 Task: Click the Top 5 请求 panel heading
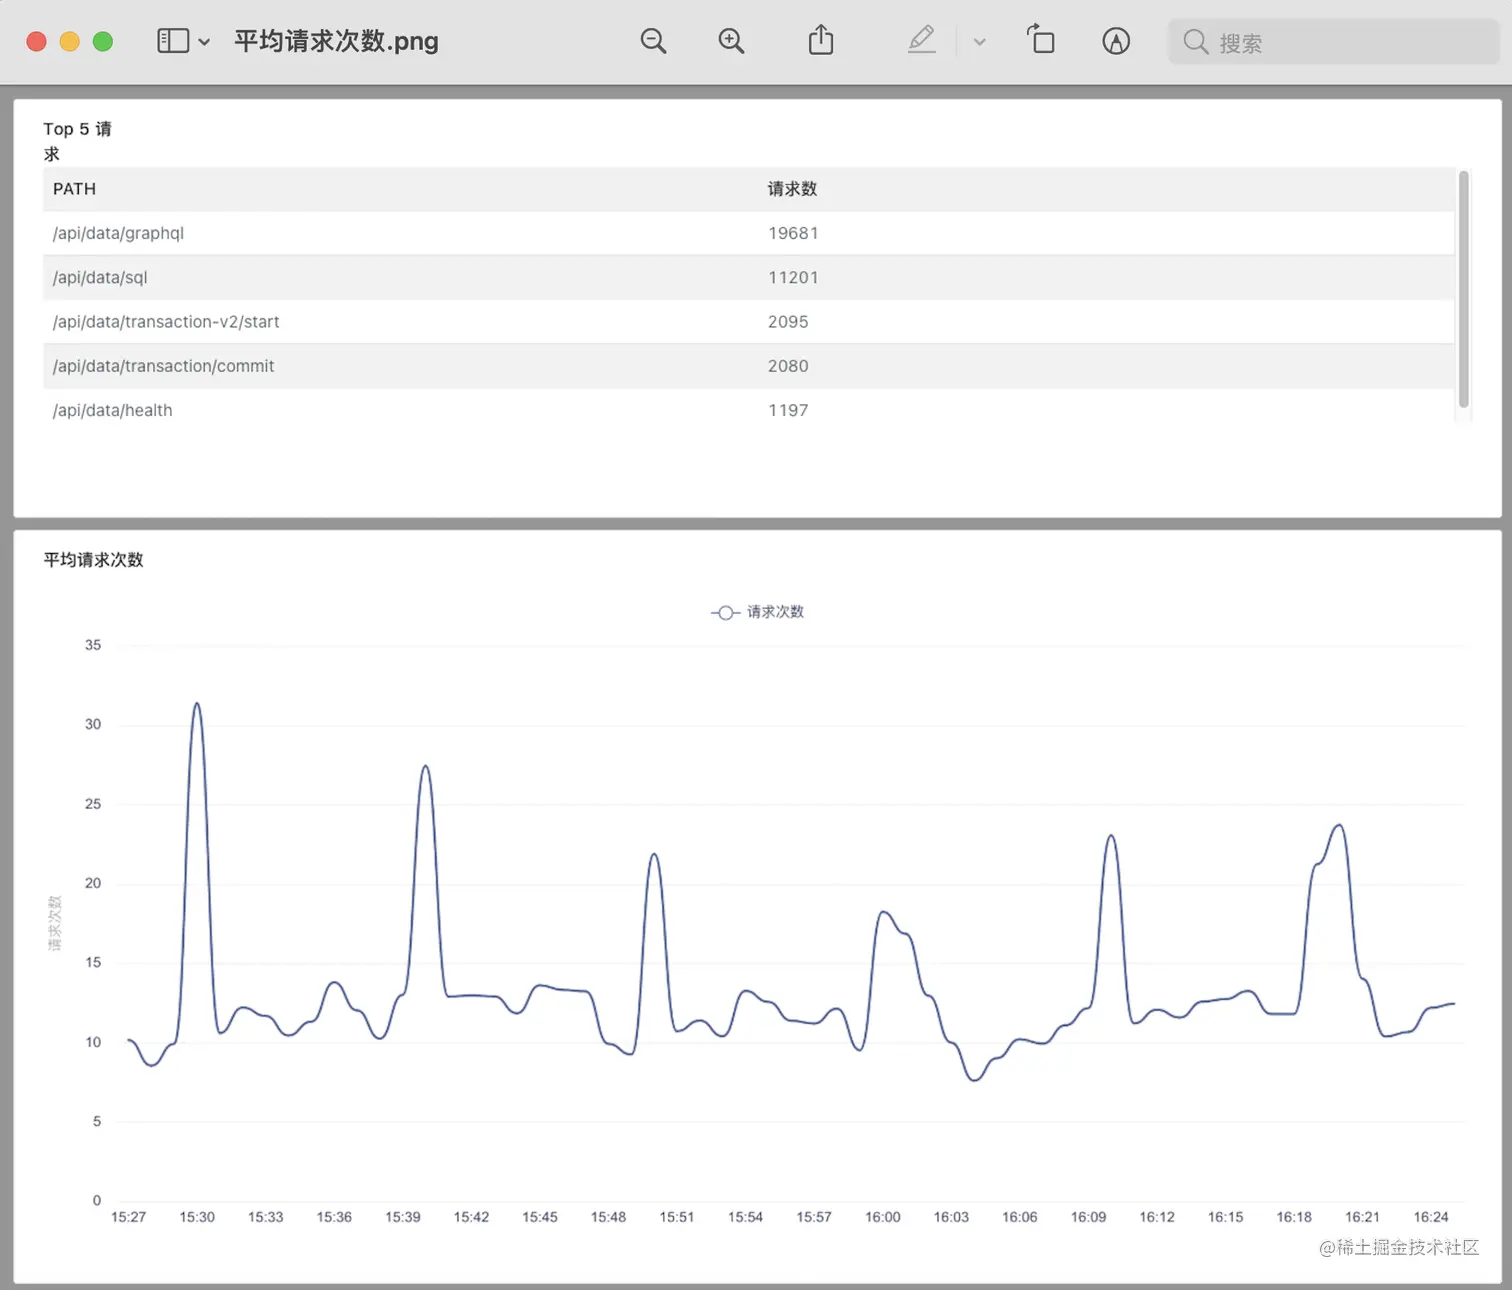point(77,141)
